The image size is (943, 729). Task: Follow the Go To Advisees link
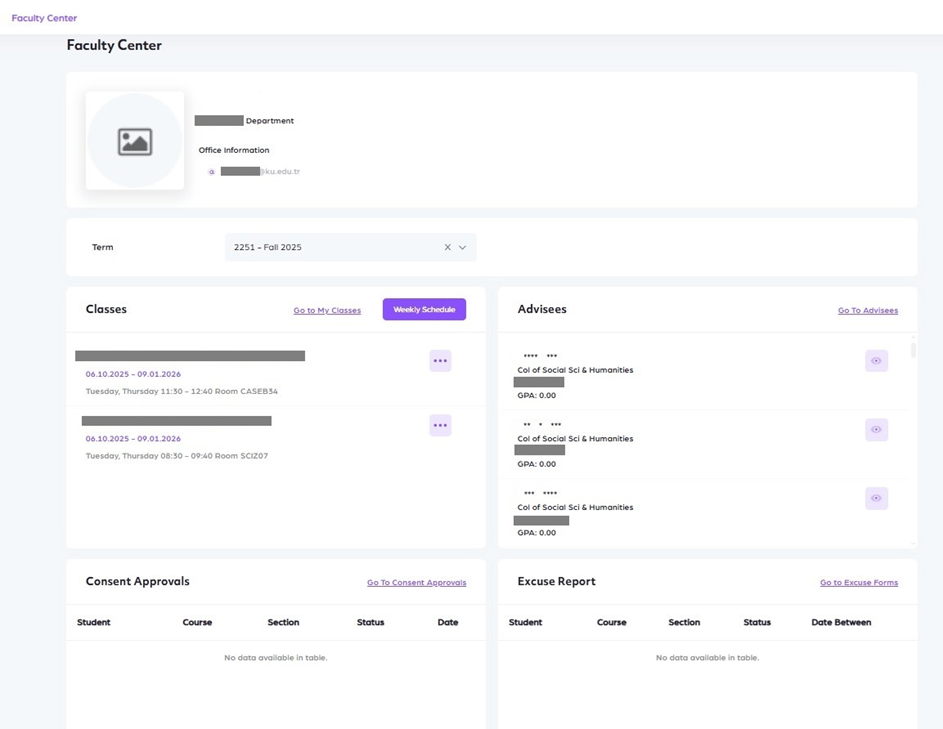coord(867,311)
